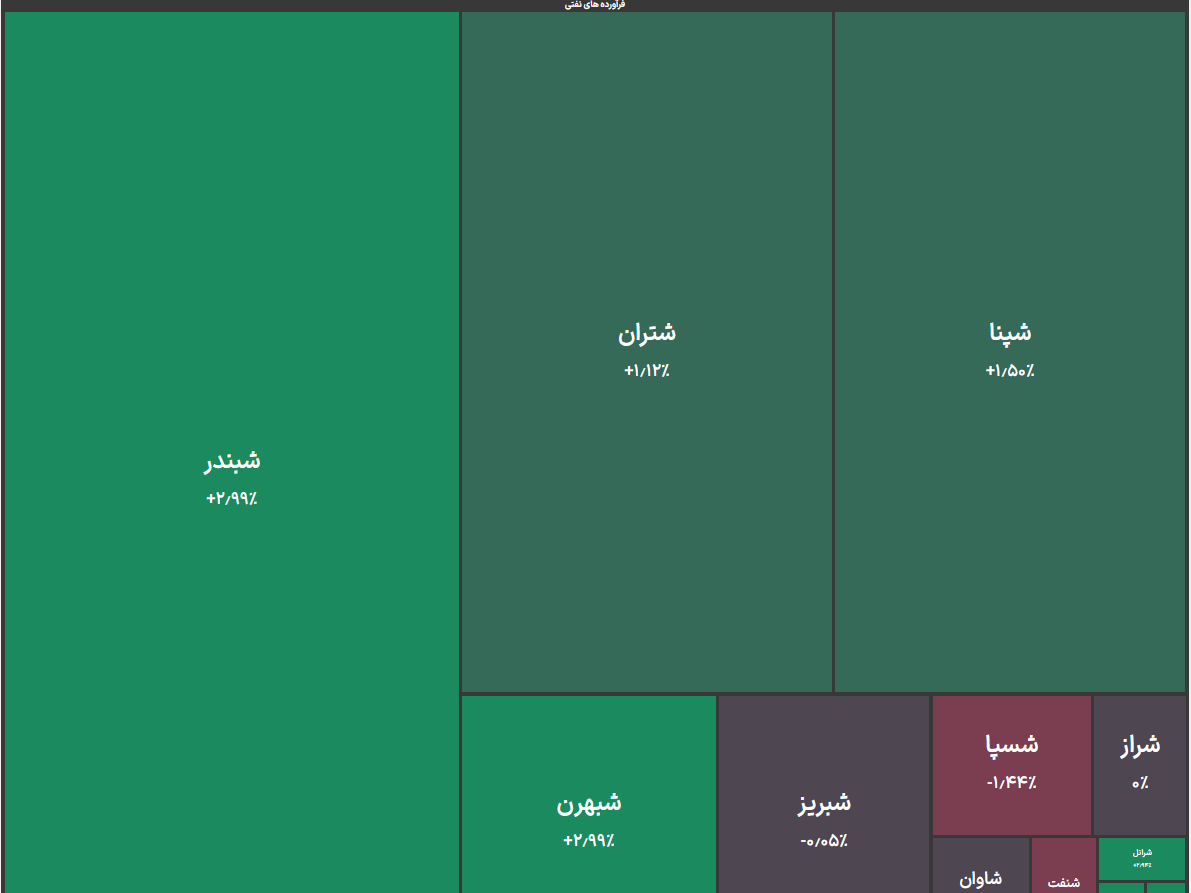Screen dimensions: 1191x893
Task: Click the شپنا ticker name text
Action: (1009, 333)
